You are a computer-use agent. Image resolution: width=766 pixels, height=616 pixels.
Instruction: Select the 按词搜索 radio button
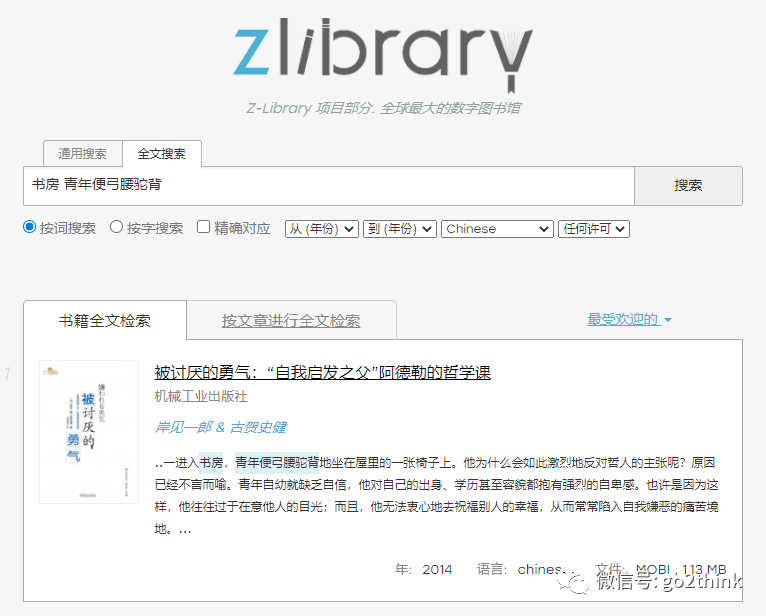[30, 227]
